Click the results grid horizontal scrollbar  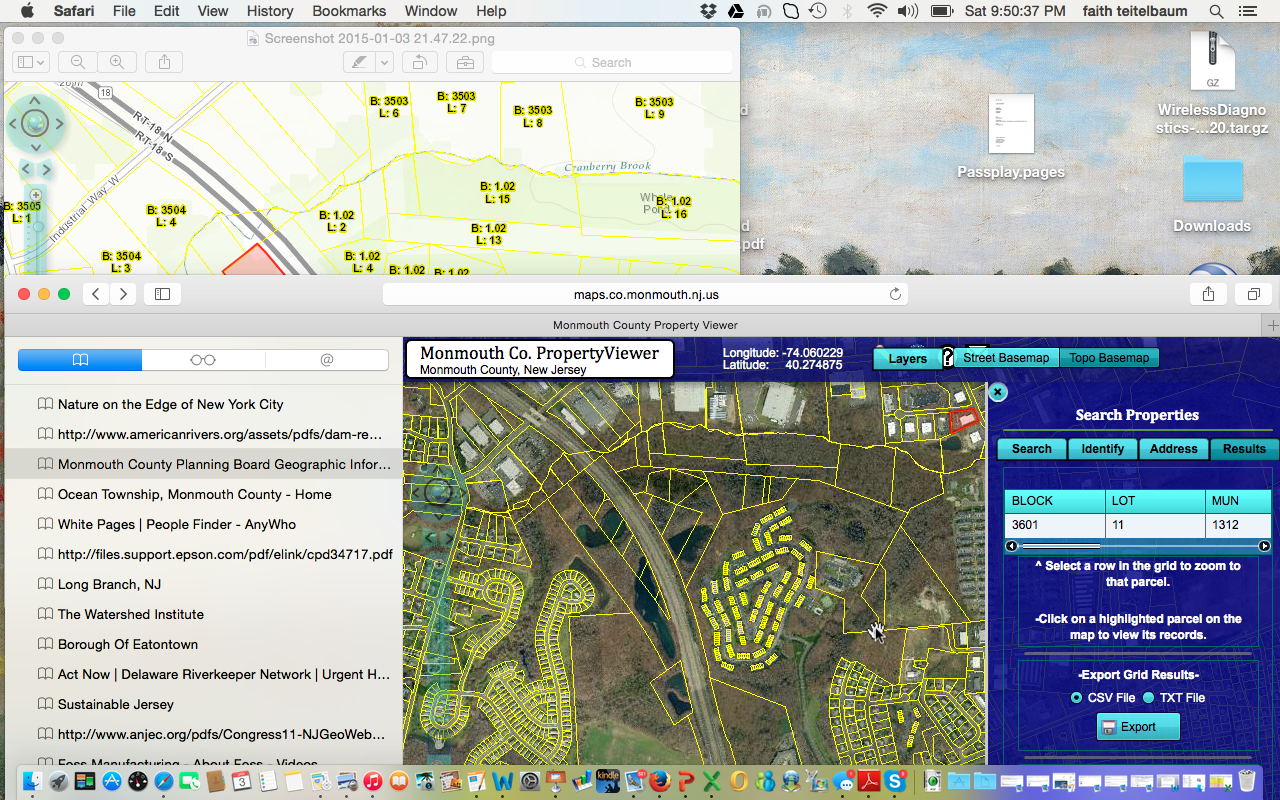point(1060,546)
